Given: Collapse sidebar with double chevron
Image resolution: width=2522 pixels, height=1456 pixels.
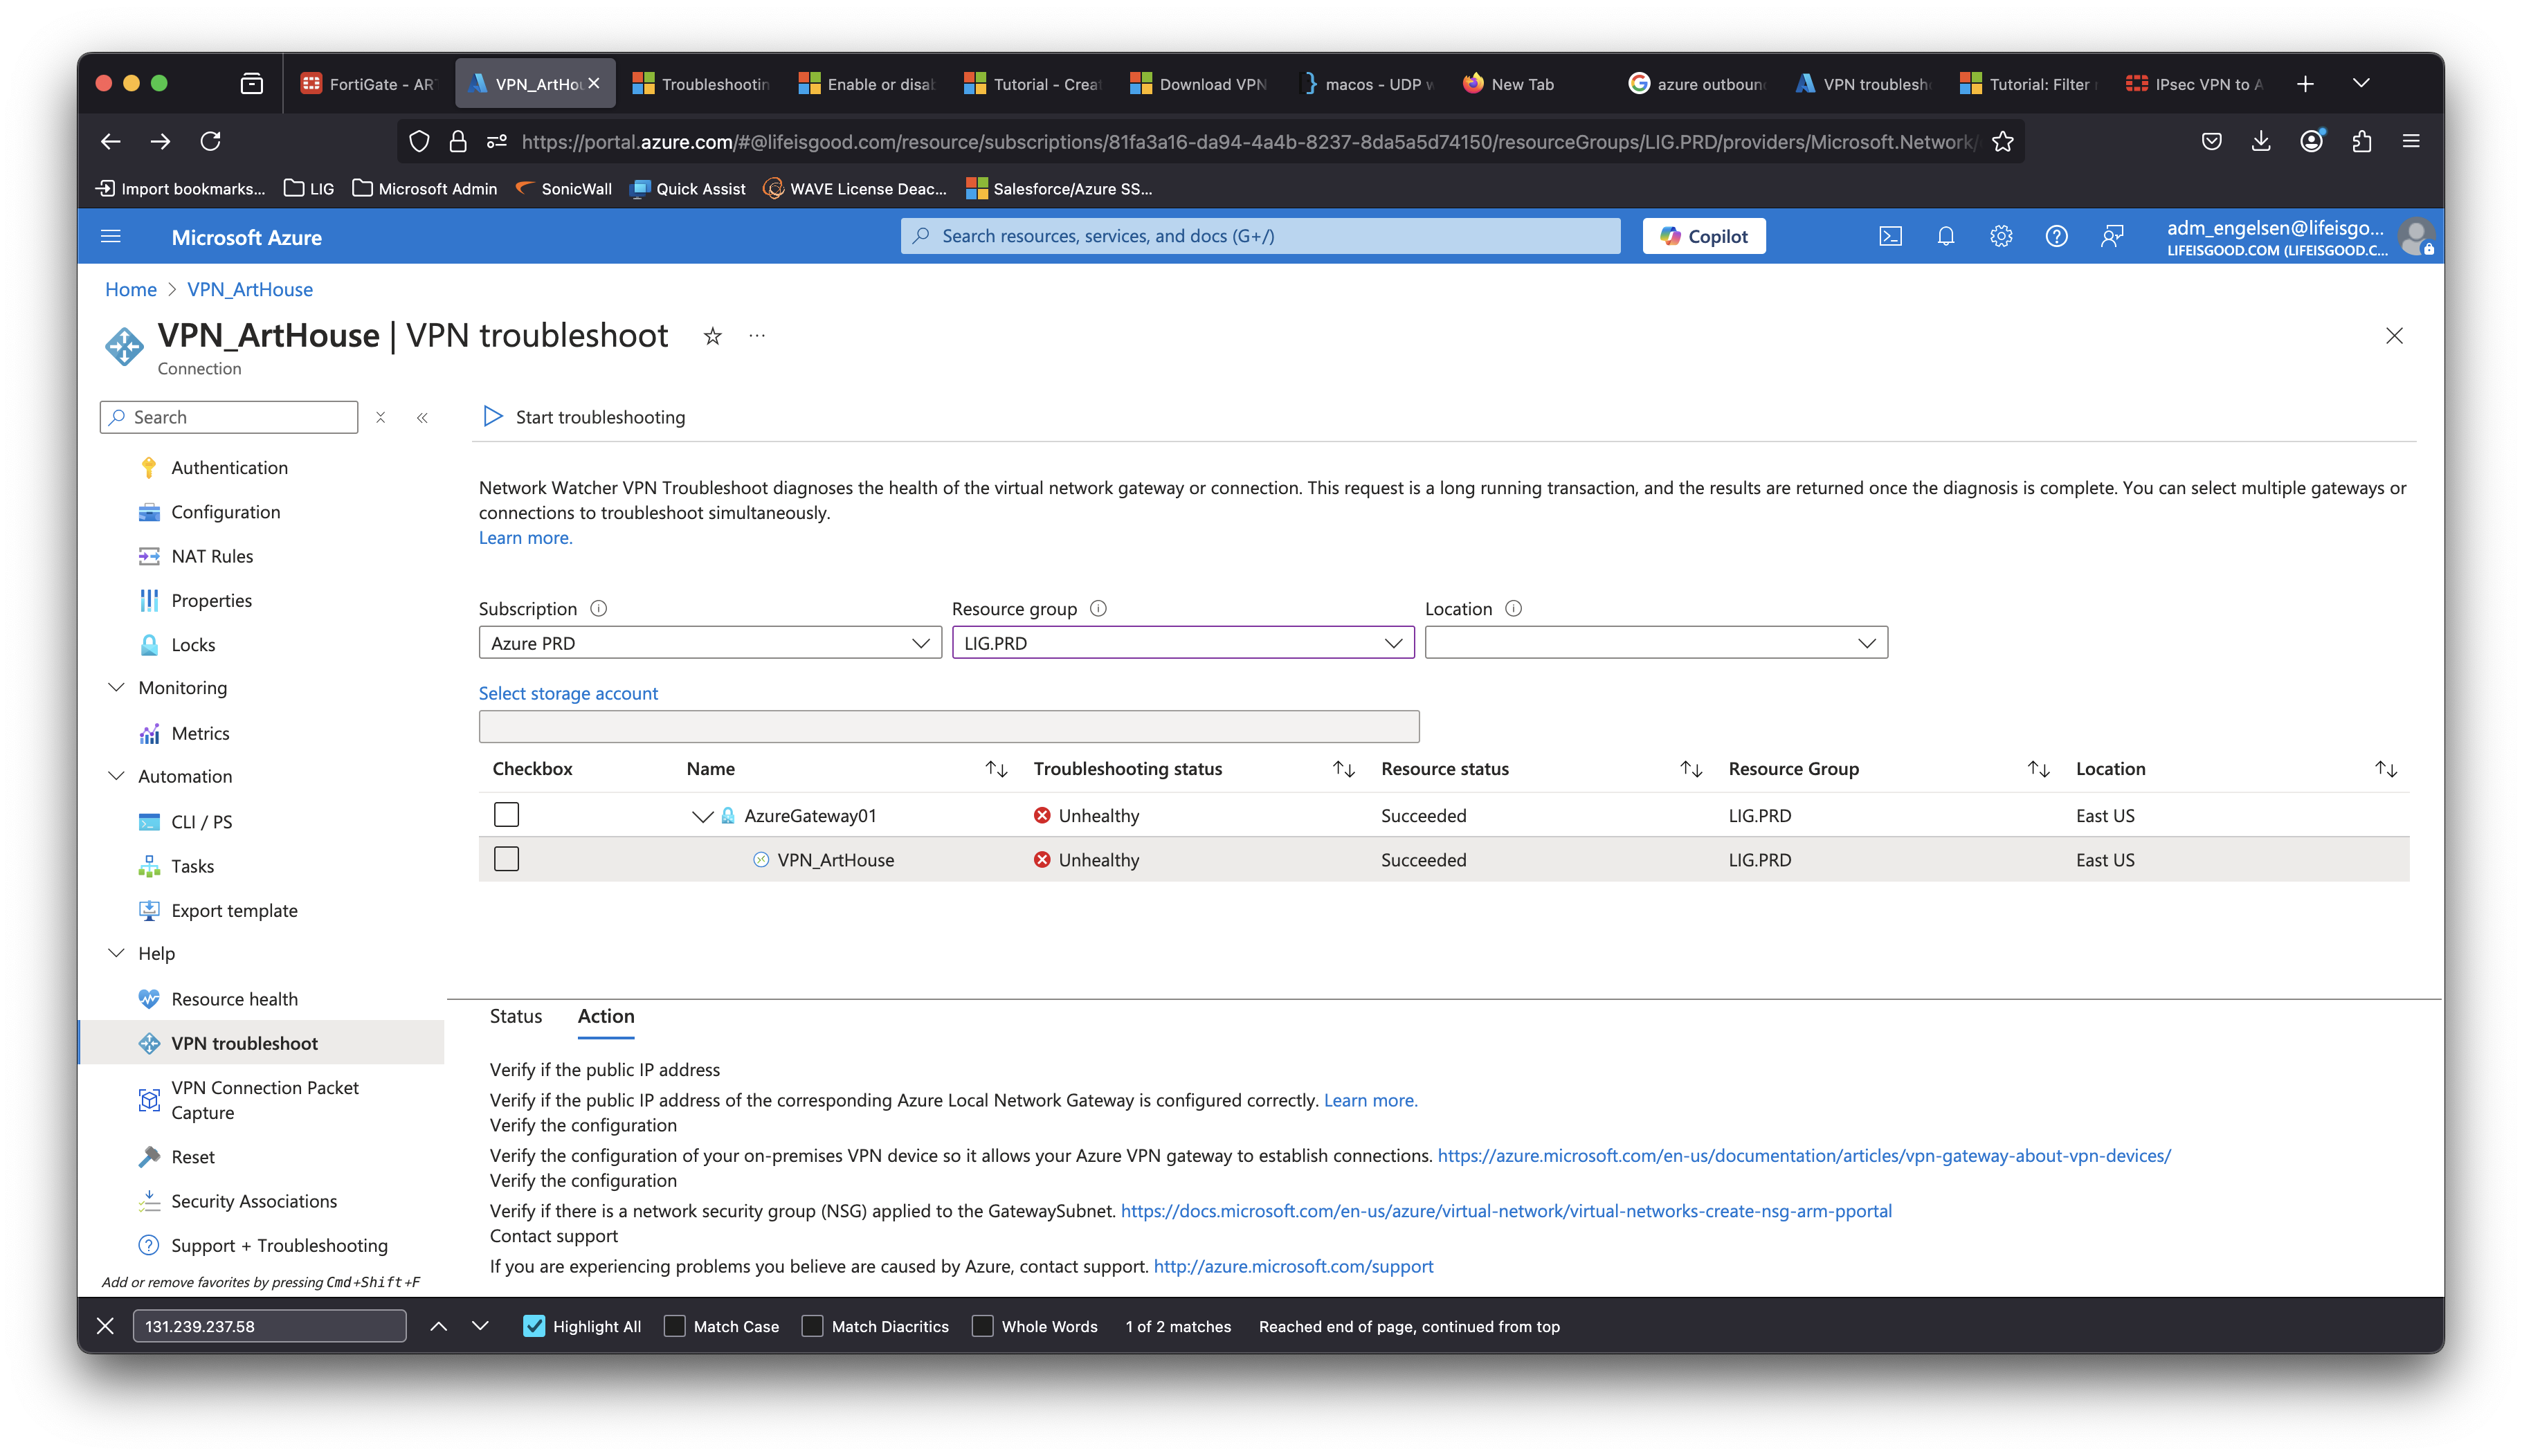Looking at the screenshot, I should pyautogui.click(x=422, y=418).
